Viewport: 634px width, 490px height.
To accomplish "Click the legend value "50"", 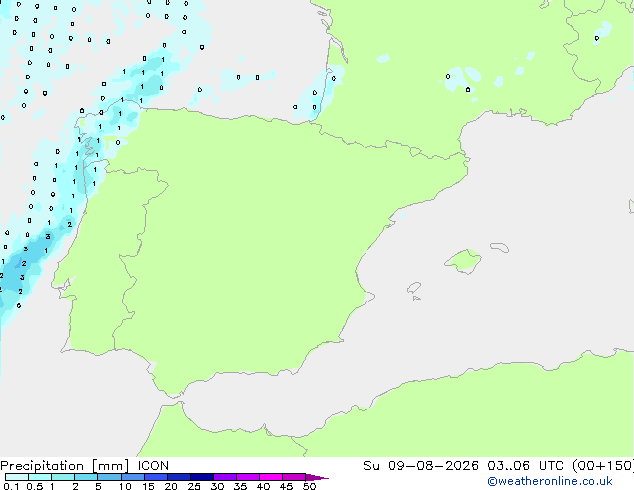I will tap(309, 486).
